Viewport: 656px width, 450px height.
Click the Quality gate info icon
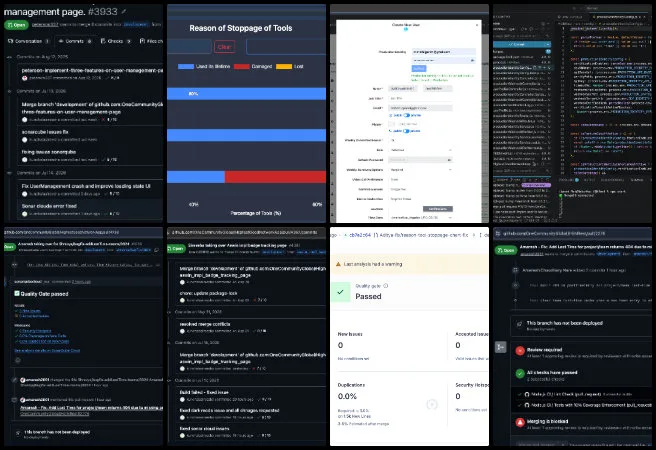386,286
